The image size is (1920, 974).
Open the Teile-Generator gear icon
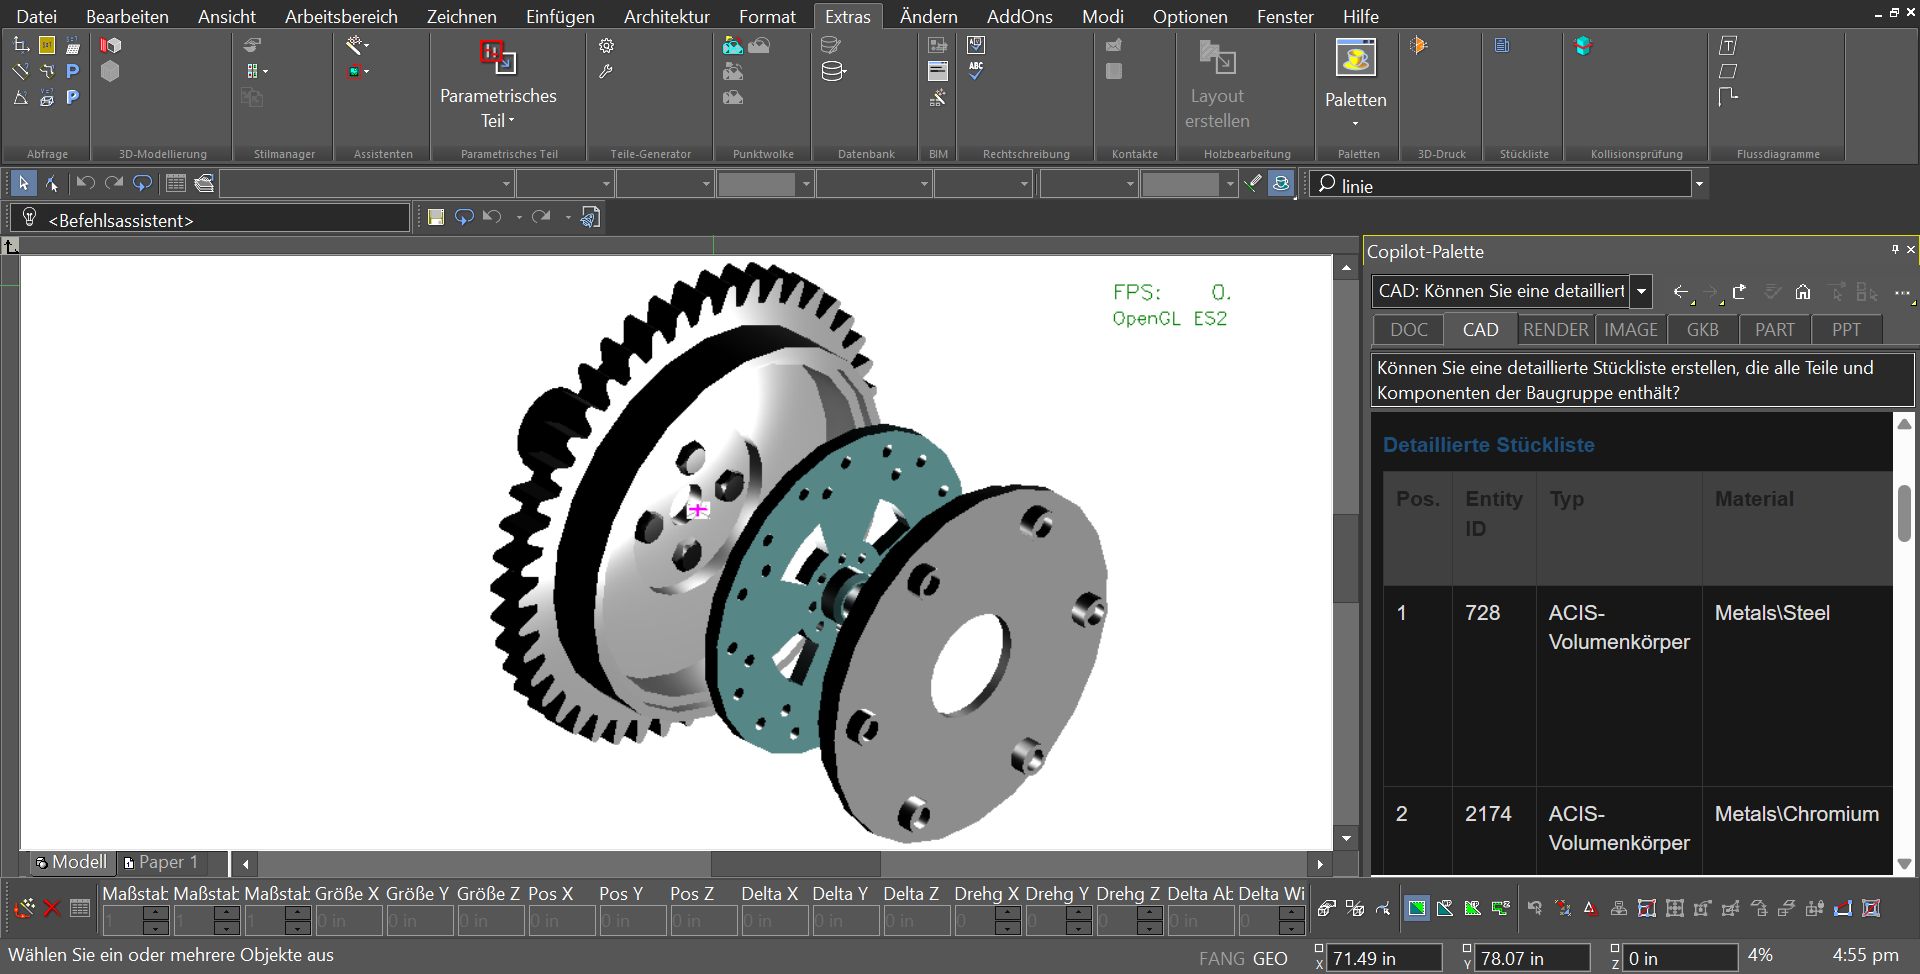pos(606,46)
